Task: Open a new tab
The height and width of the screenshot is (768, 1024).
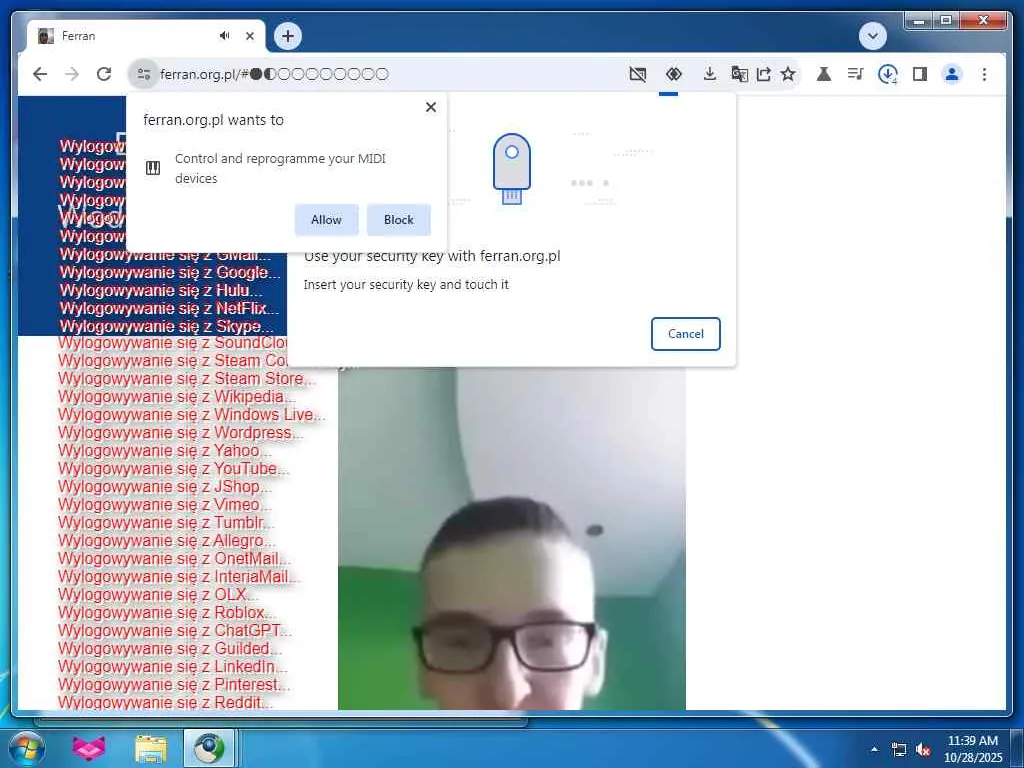Action: tap(288, 36)
